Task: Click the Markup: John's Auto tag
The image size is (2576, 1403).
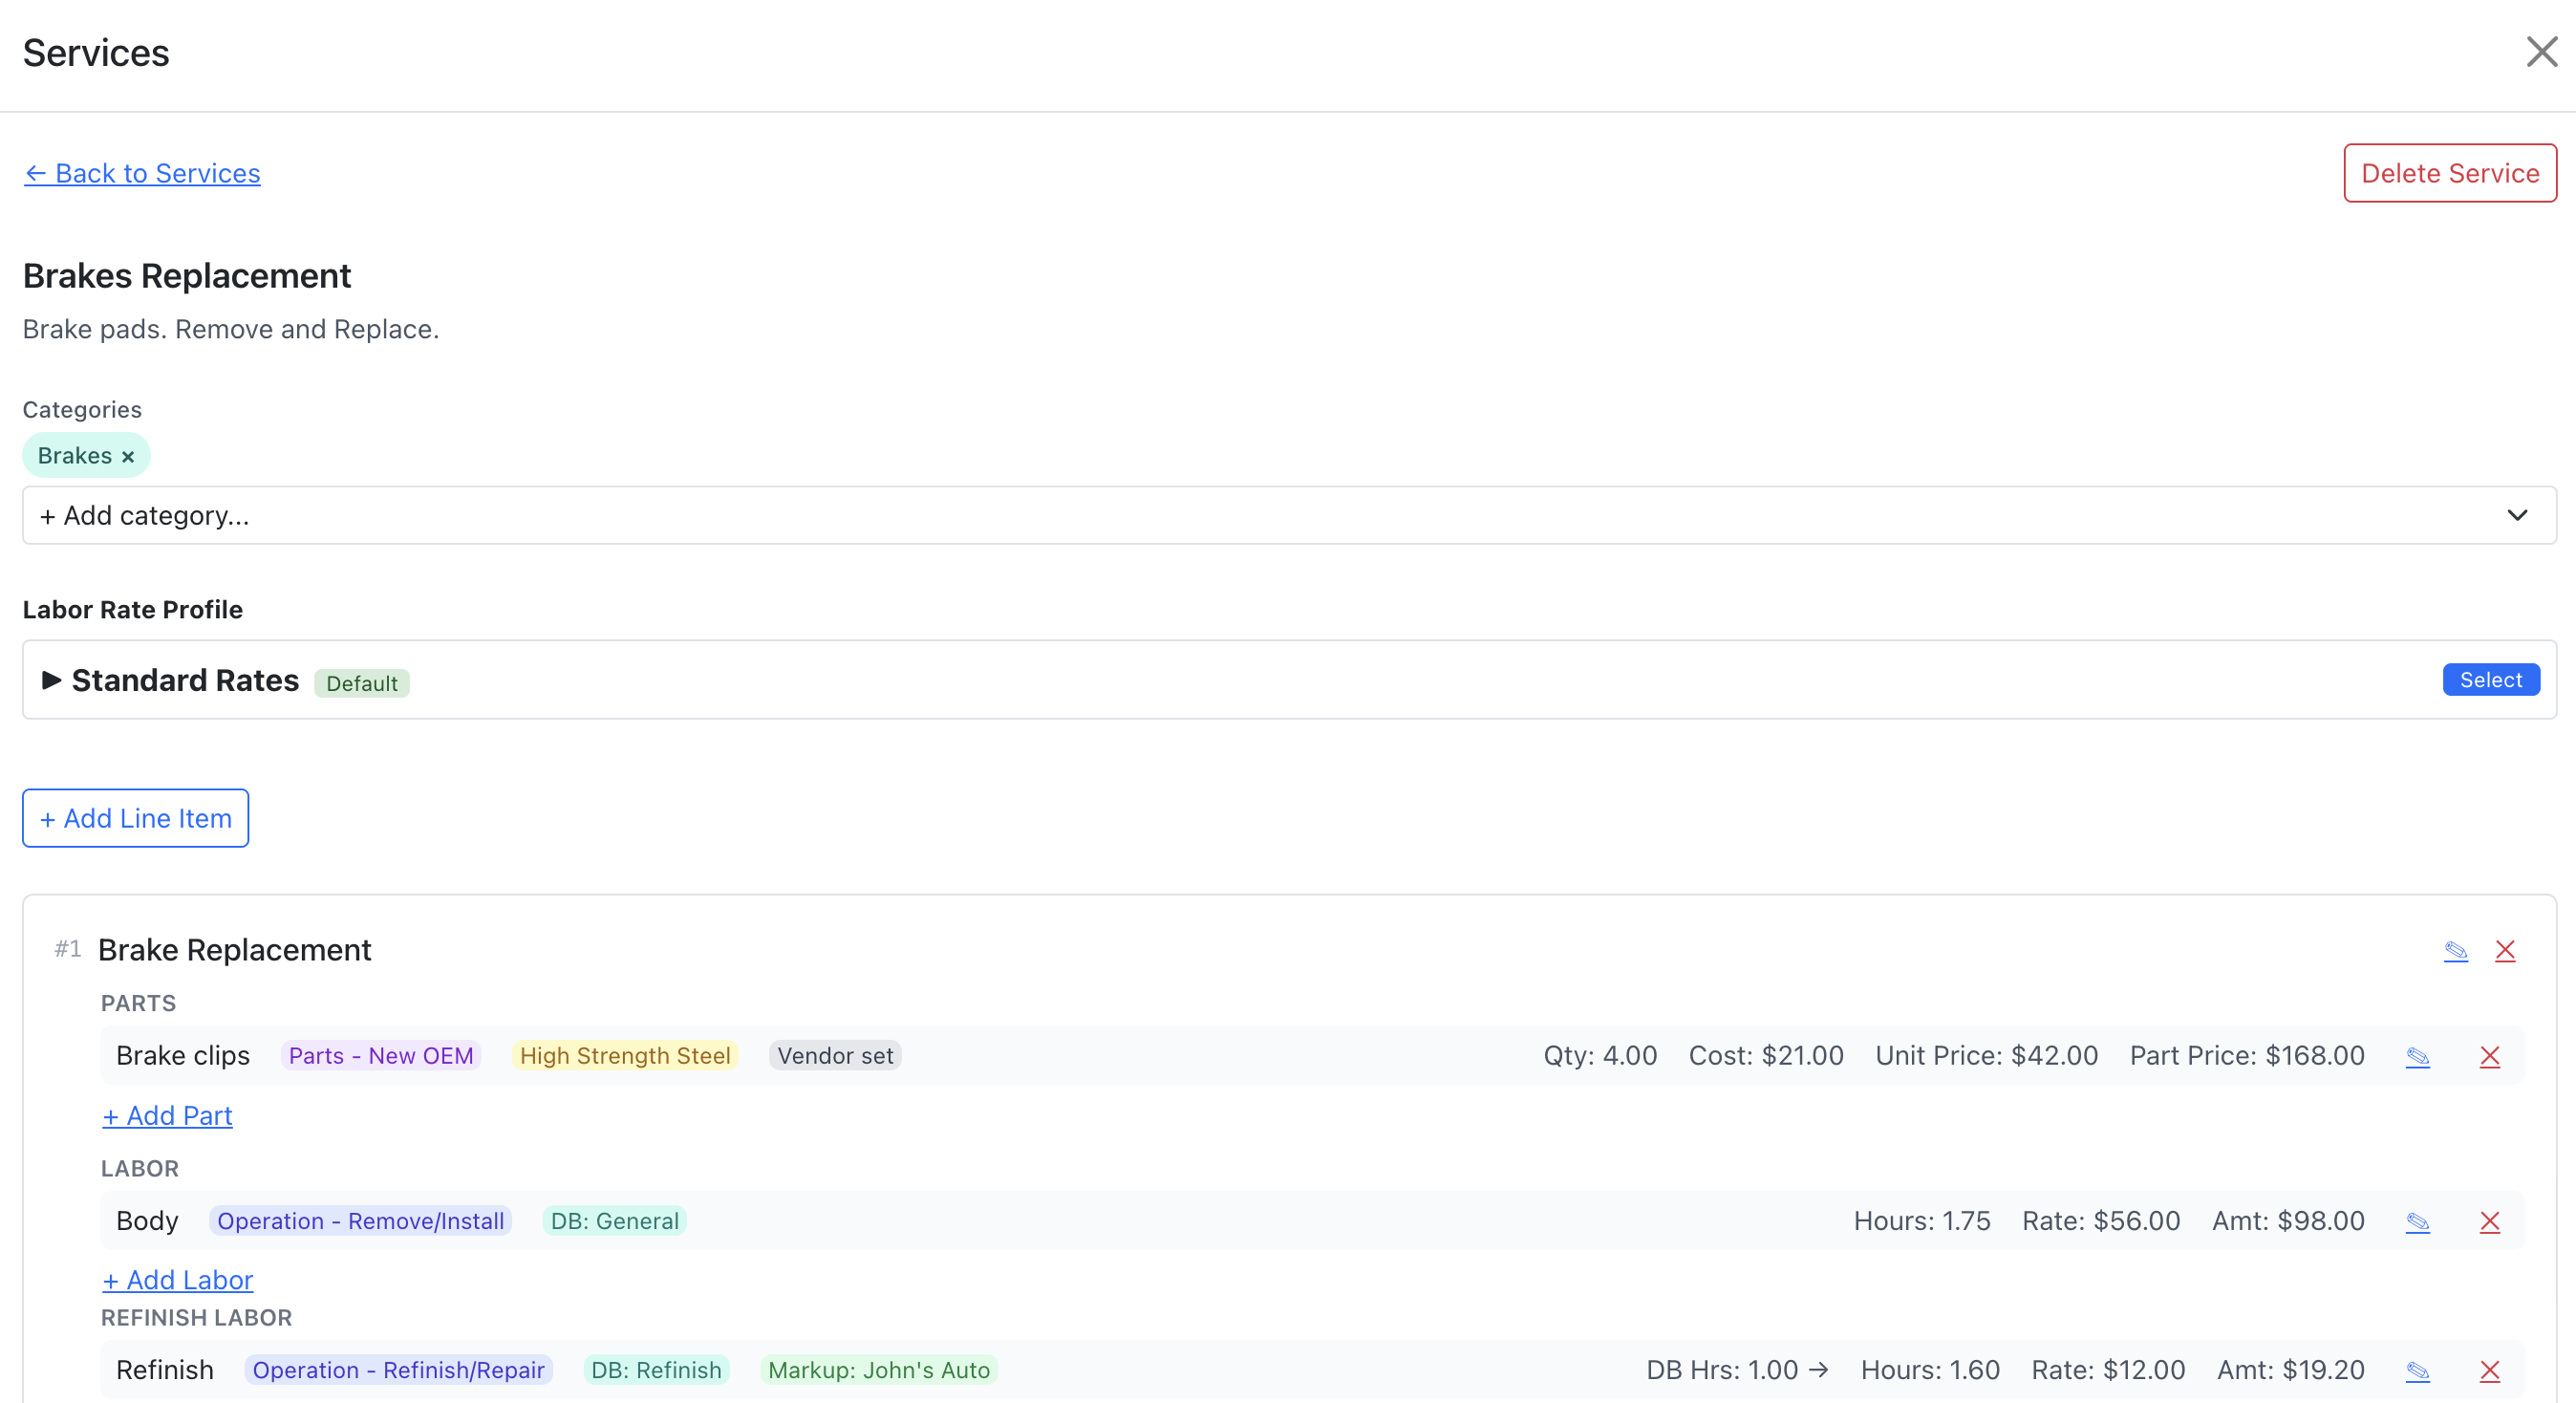Action: [x=879, y=1370]
